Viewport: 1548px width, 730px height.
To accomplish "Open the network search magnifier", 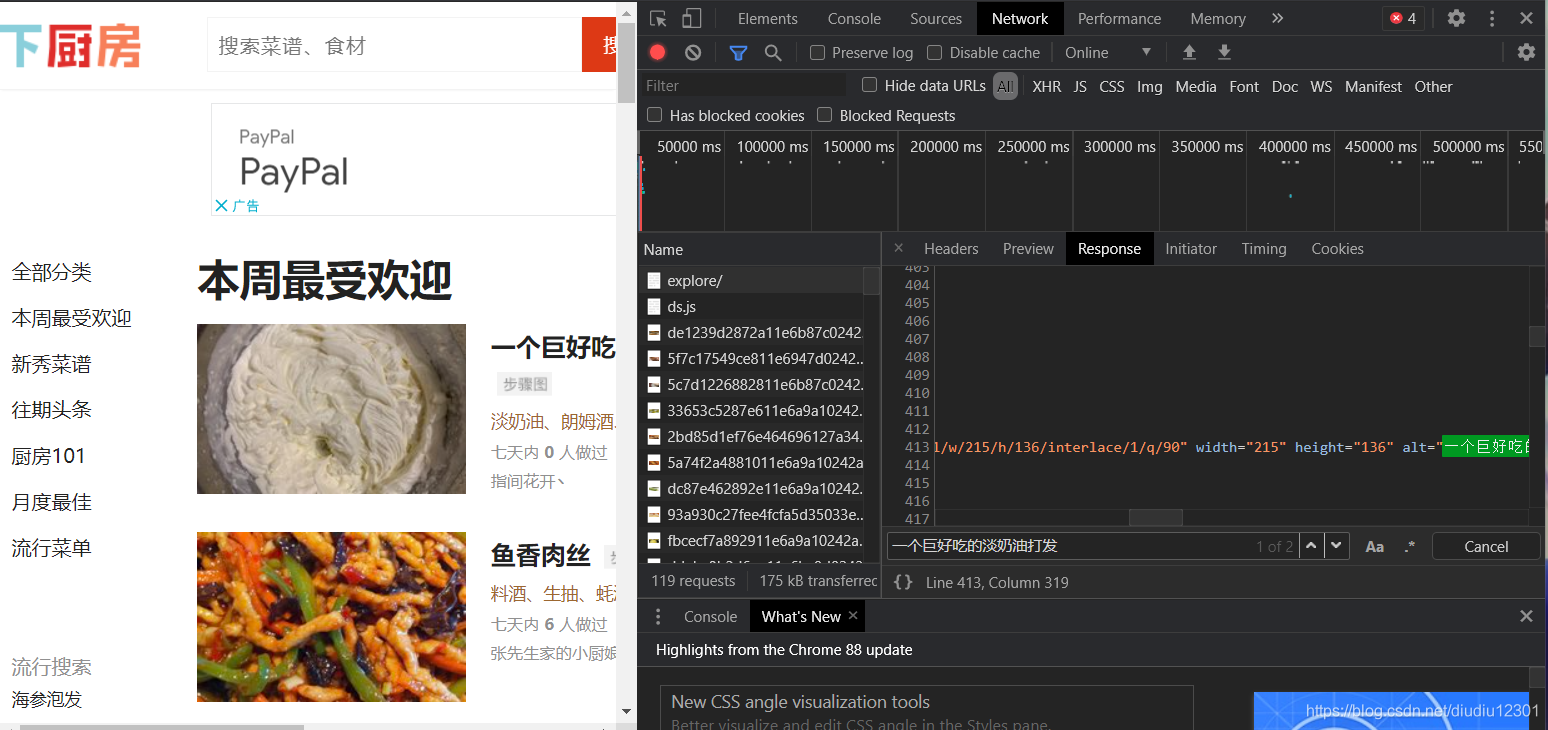I will click(773, 52).
